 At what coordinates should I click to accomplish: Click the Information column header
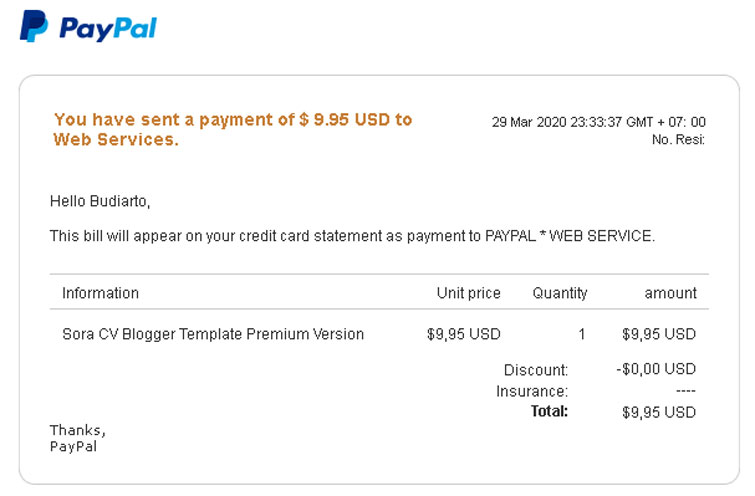[100, 293]
